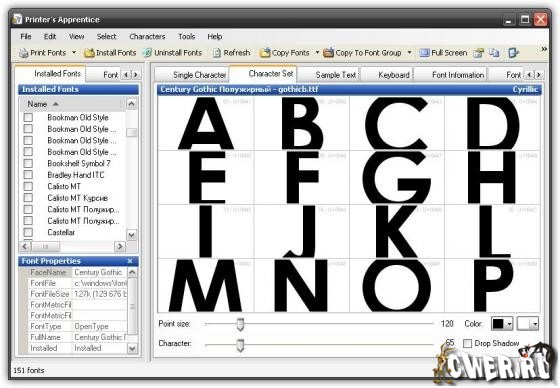This screenshot has width=560, height=388.
Task: Select Bradley Hand ITC in font list
Action: pyautogui.click(x=76, y=175)
